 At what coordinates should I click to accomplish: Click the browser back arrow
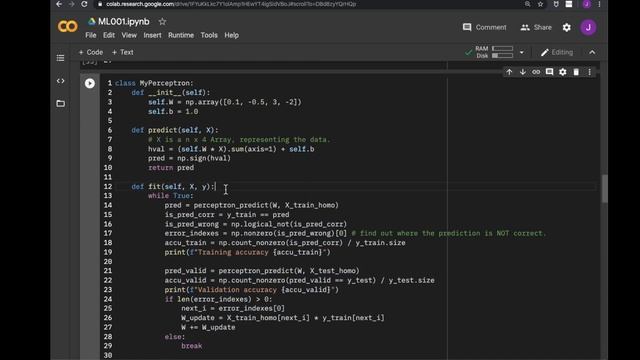(x=59, y=4)
